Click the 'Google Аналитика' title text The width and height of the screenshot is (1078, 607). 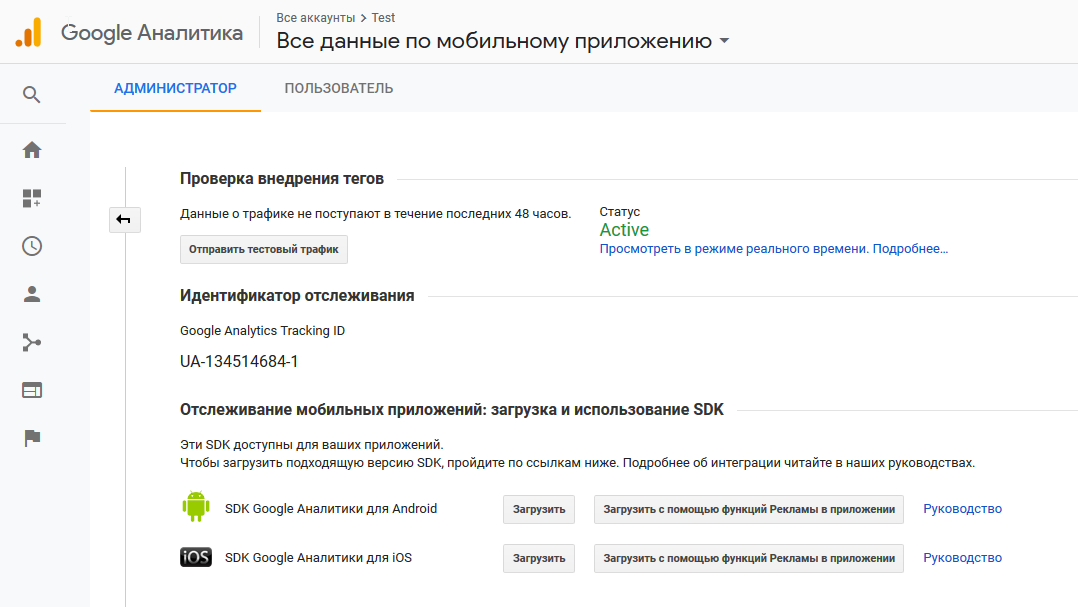tap(152, 32)
